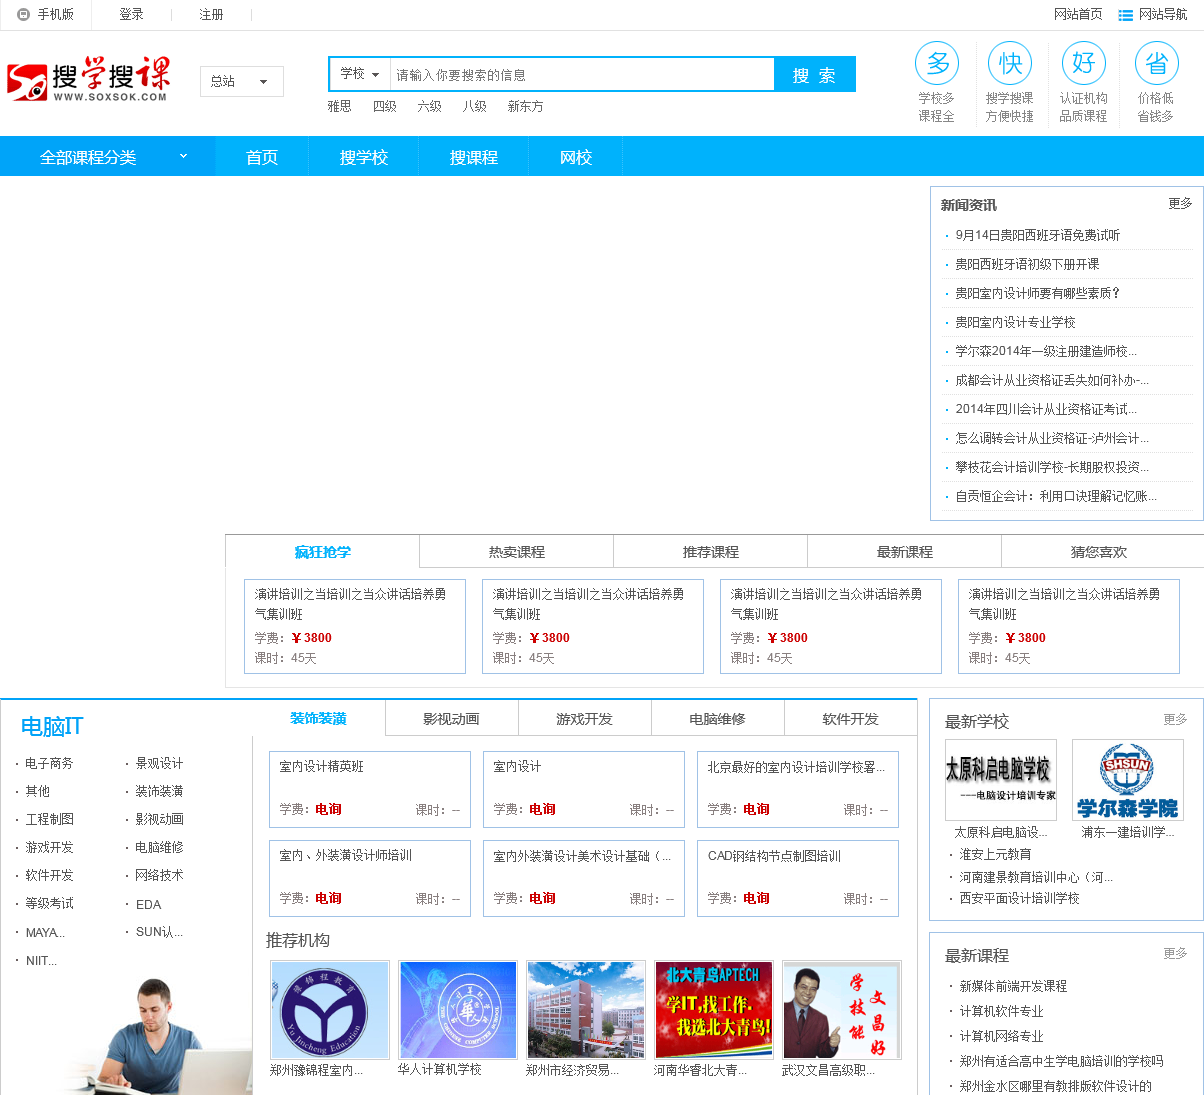Screen dimensions: 1204x1095
Task: Click the search input field
Action: click(582, 74)
